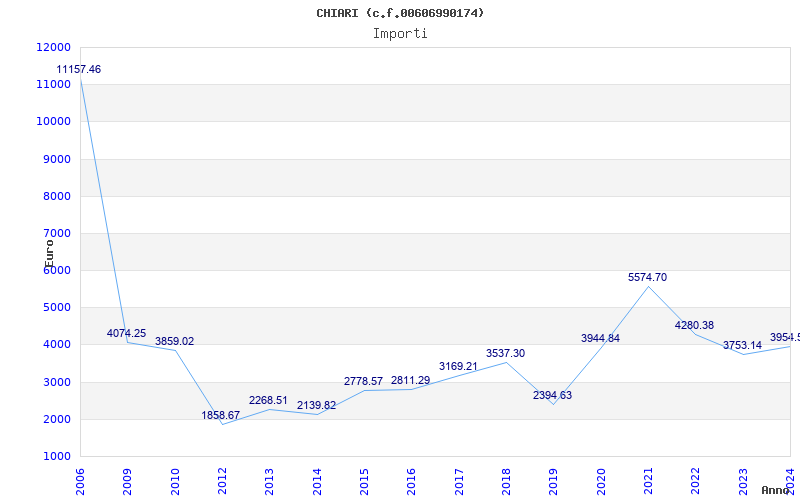Click x-axis year label 2006
The height and width of the screenshot is (500, 800).
coord(80,482)
